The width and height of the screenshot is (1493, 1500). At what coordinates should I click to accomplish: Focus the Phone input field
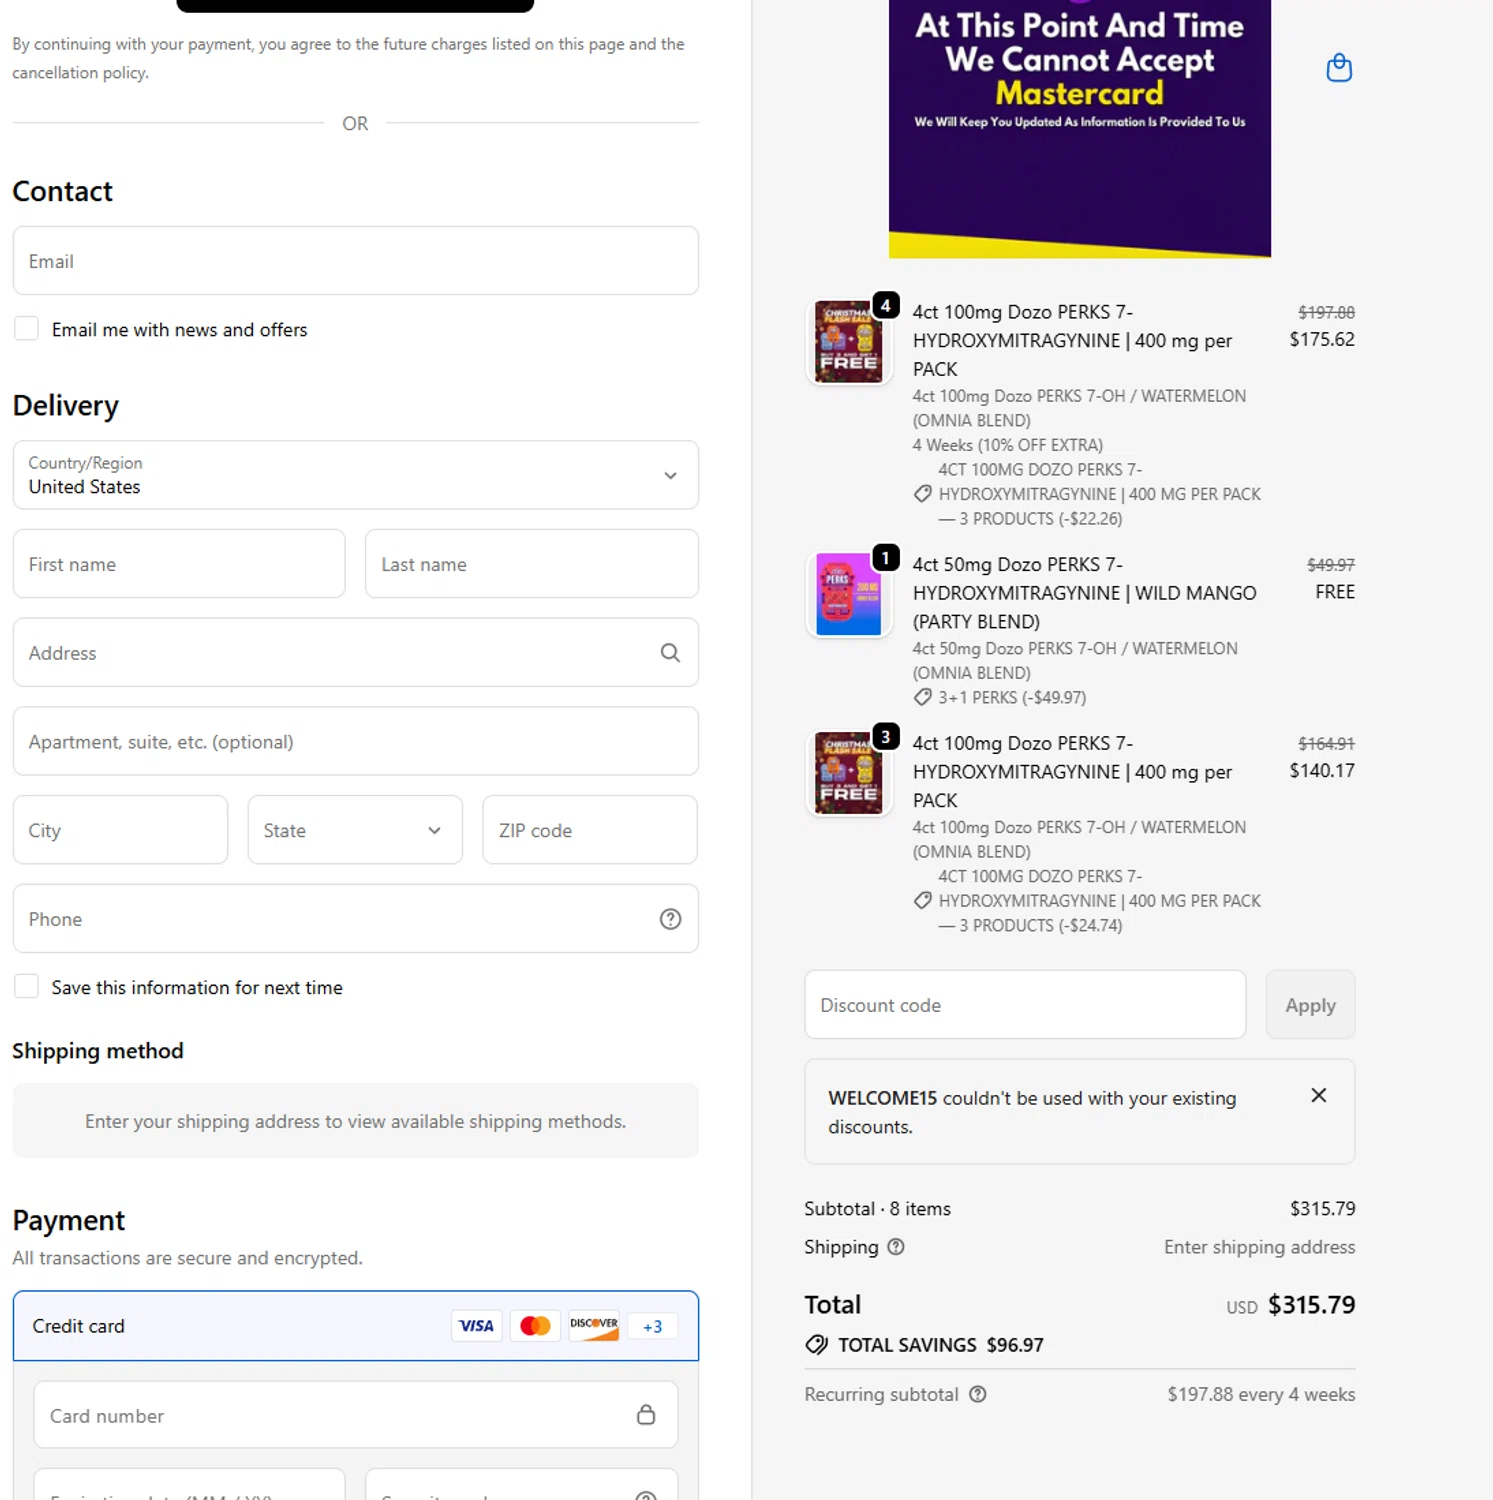click(356, 919)
